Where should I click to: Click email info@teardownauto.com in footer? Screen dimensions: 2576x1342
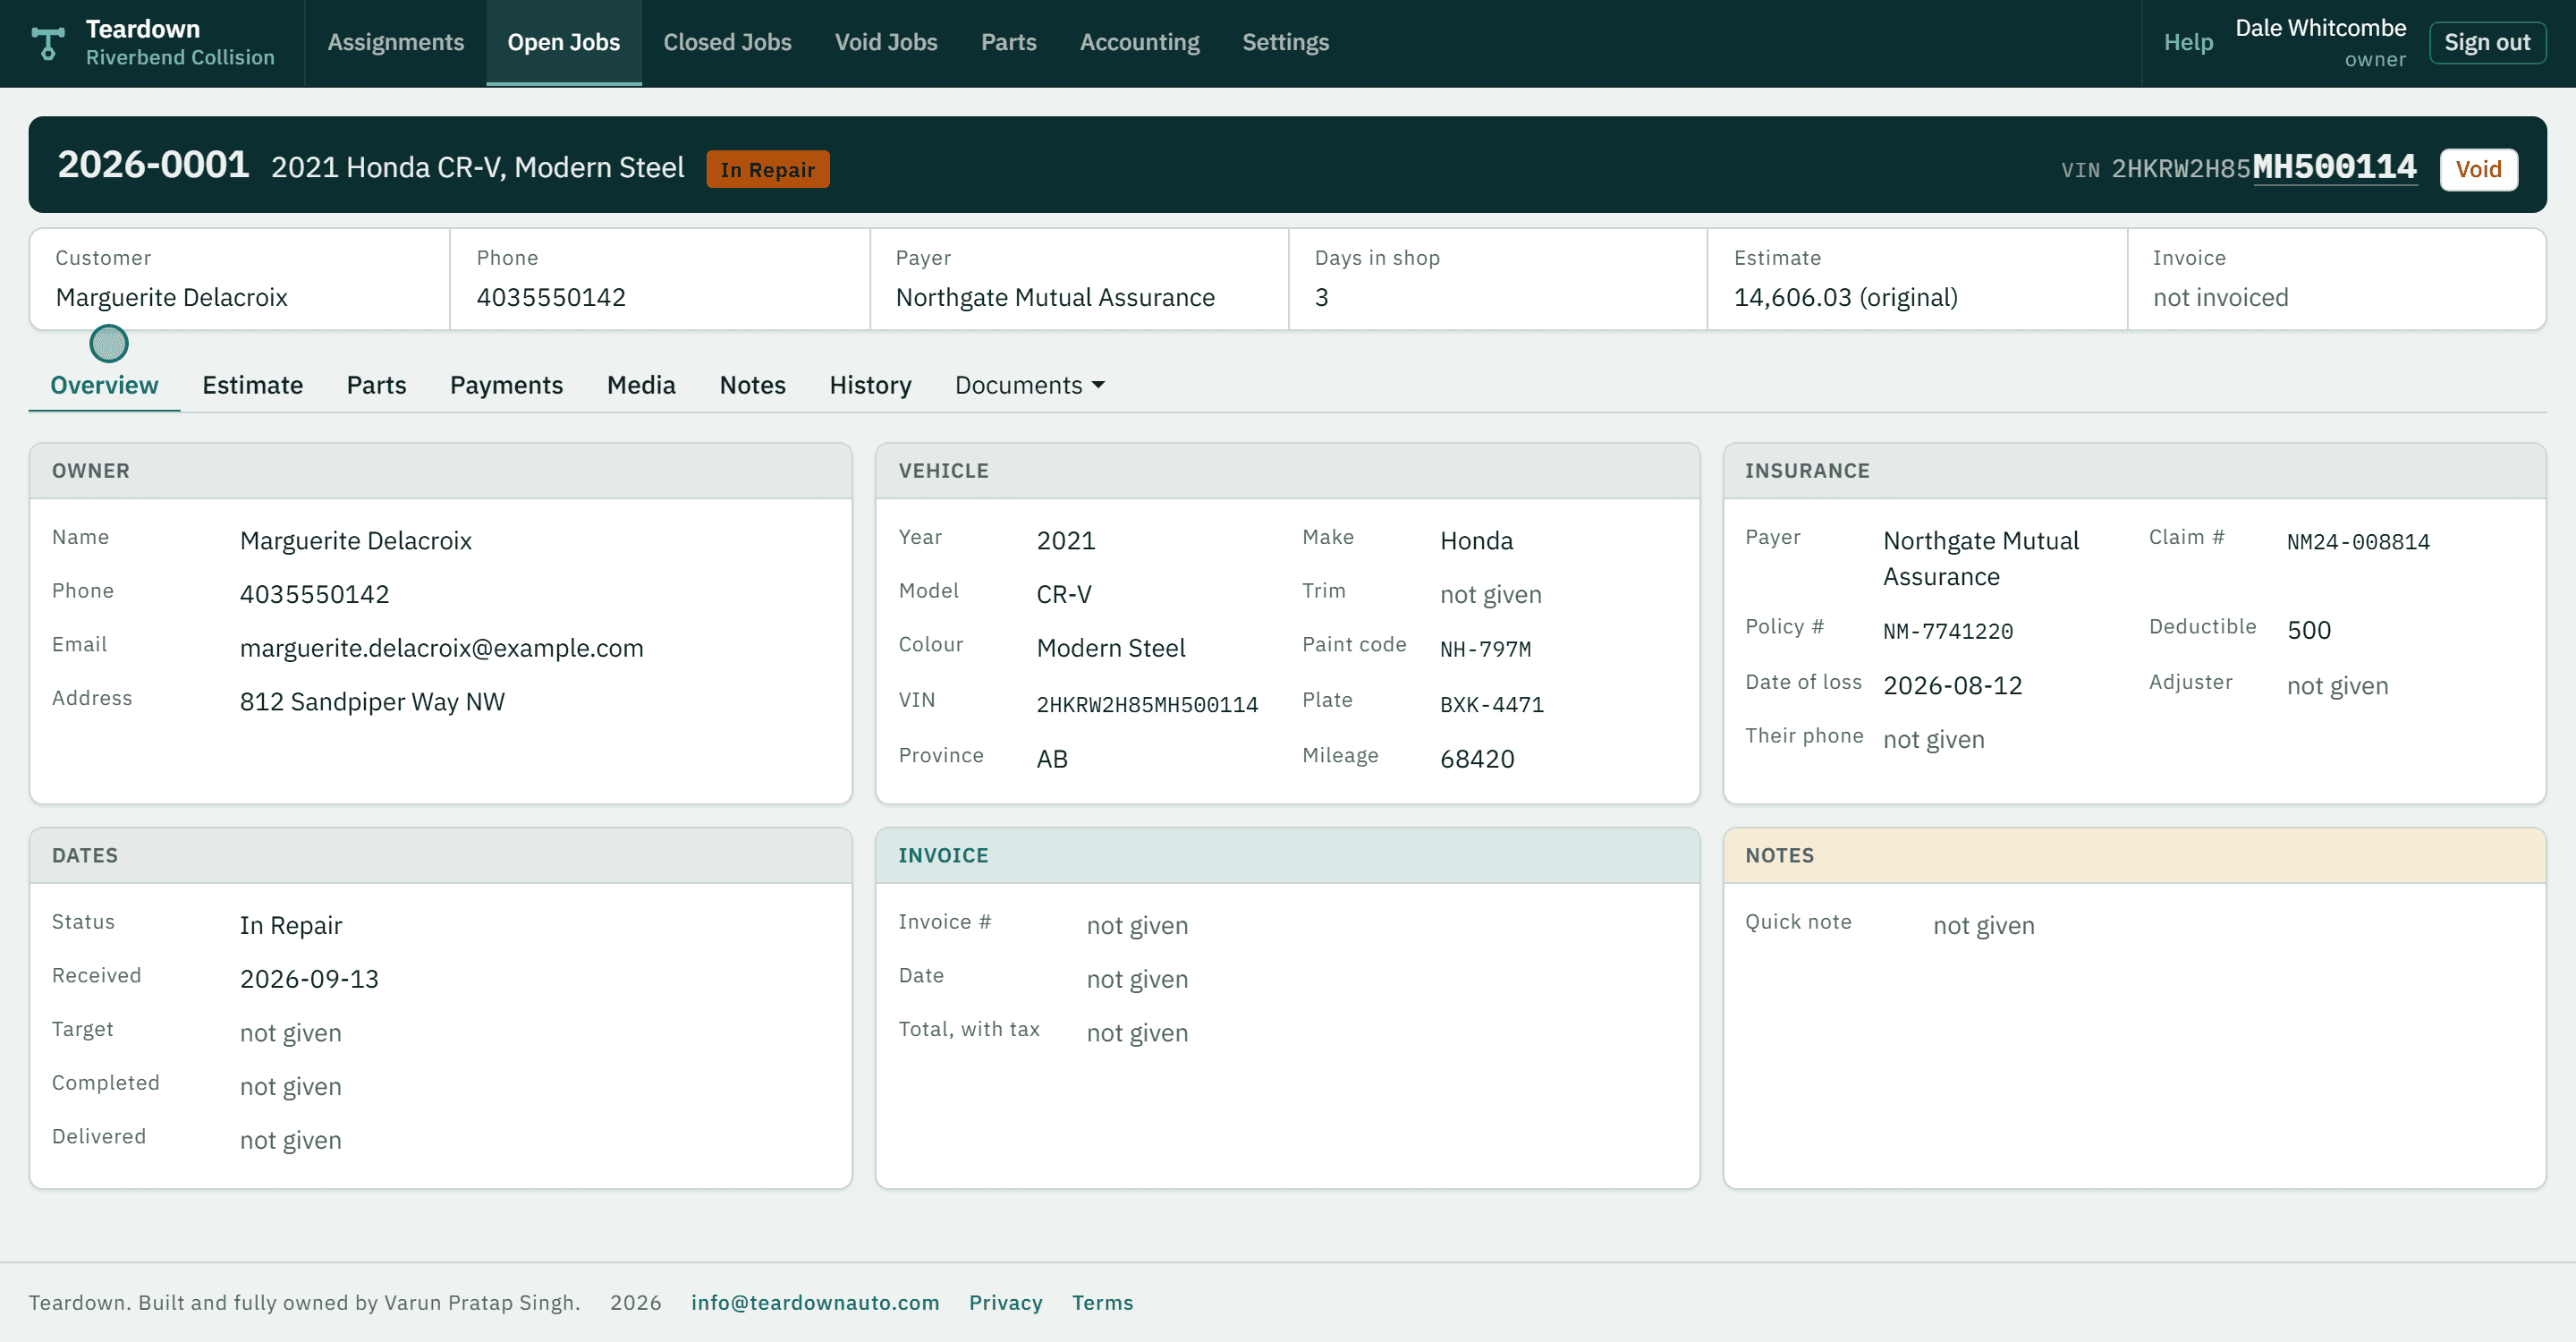click(x=815, y=1302)
